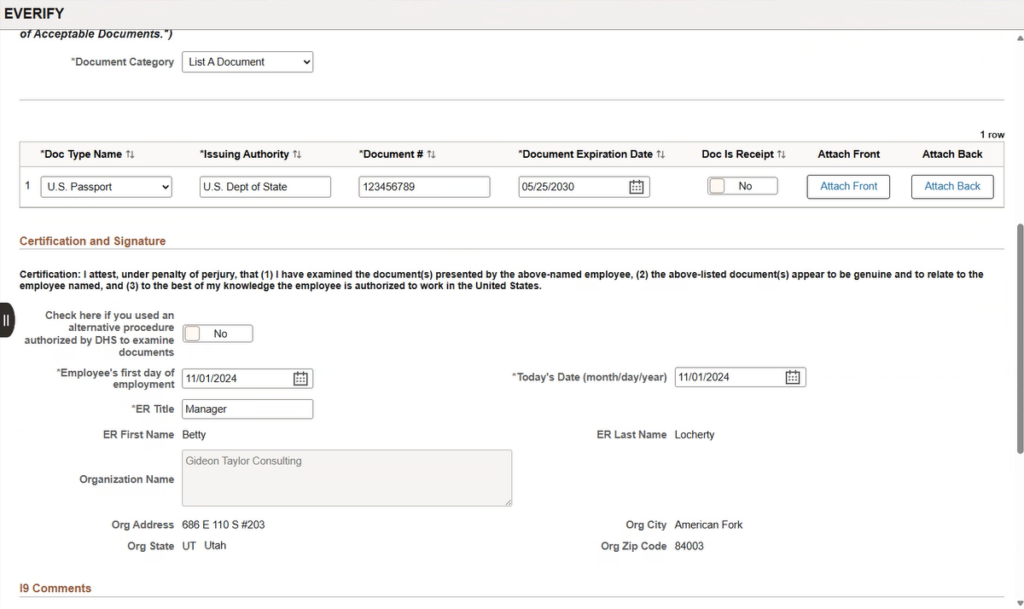Sort by Doc Type Name column
Viewport: 1024px width, 609px height.
point(130,155)
